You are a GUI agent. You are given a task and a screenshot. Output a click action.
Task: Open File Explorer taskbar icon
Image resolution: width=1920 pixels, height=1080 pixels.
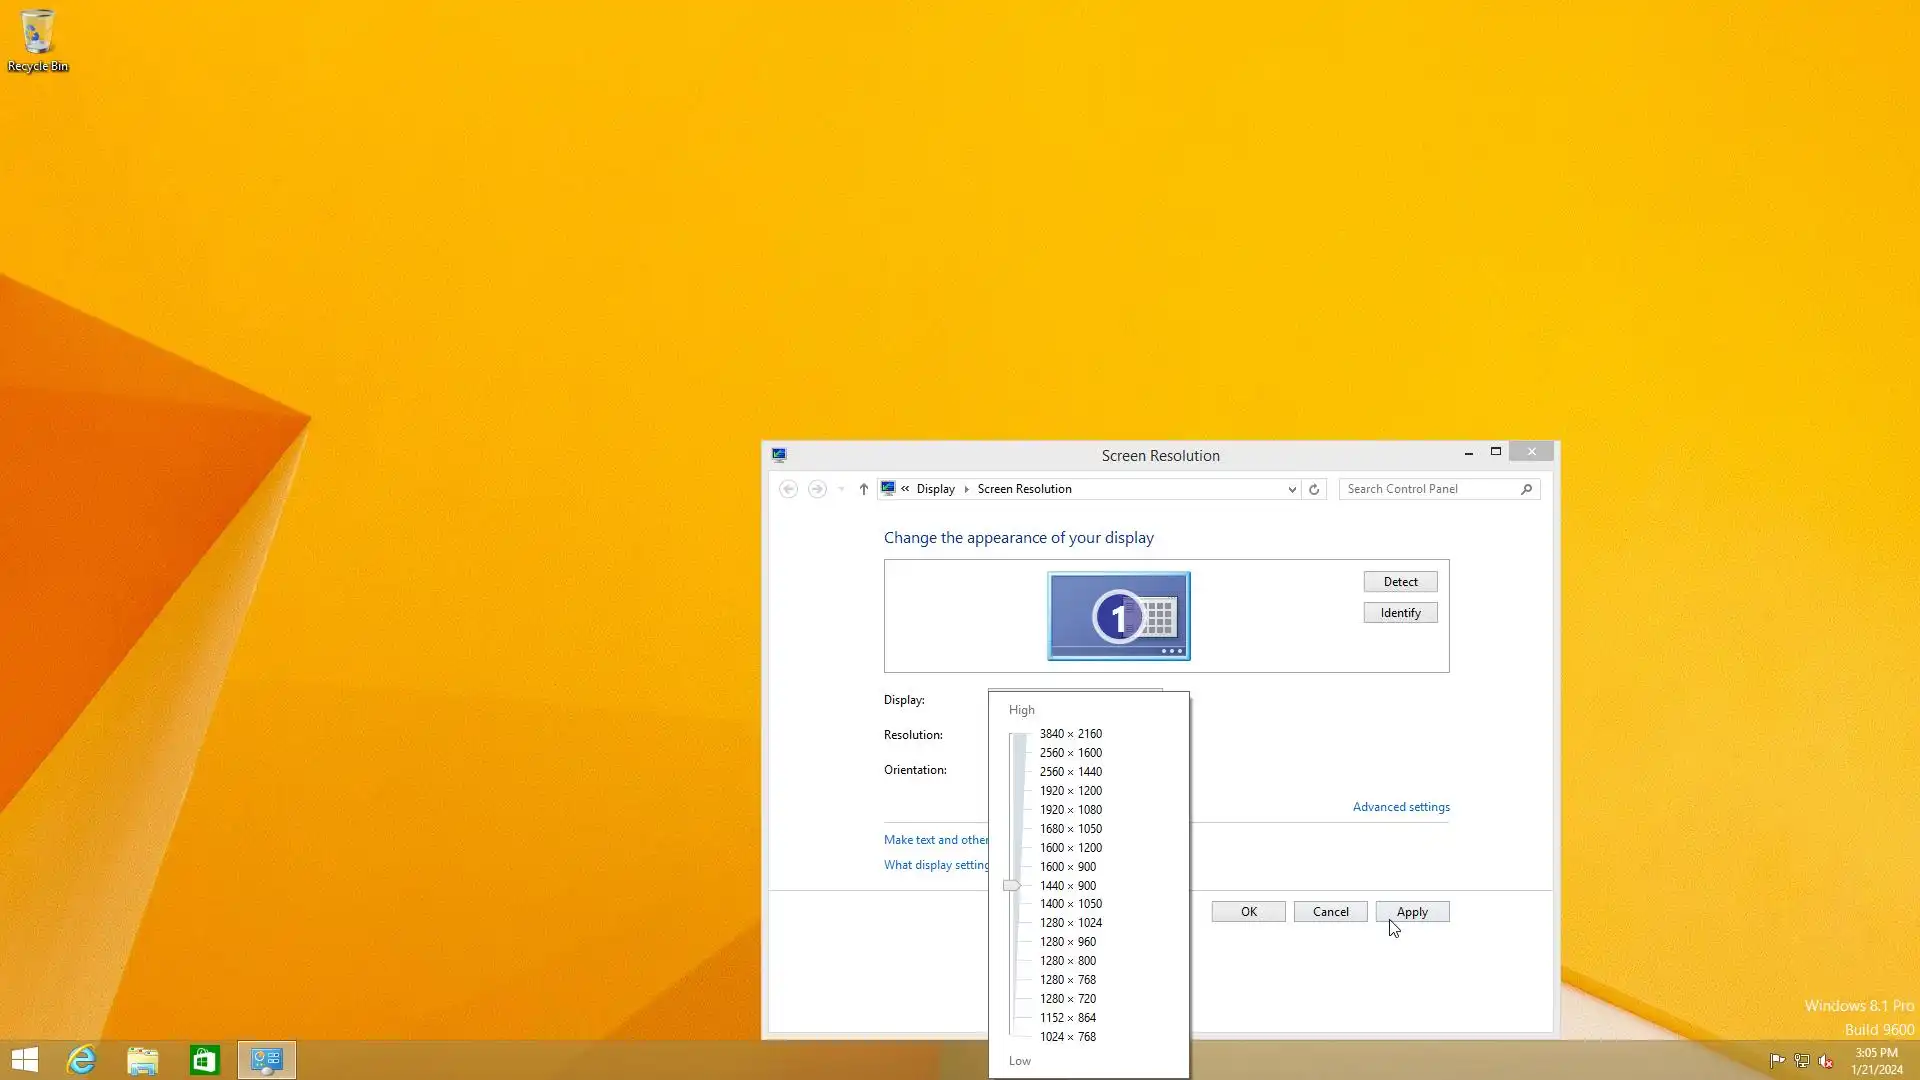(x=143, y=1060)
